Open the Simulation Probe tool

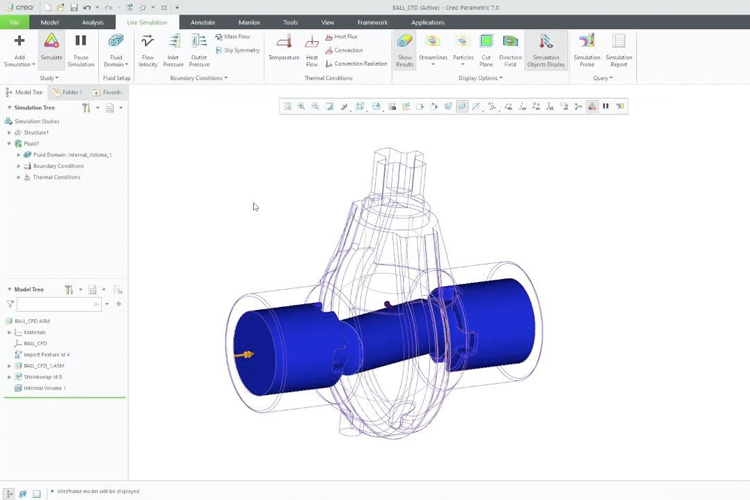[587, 47]
